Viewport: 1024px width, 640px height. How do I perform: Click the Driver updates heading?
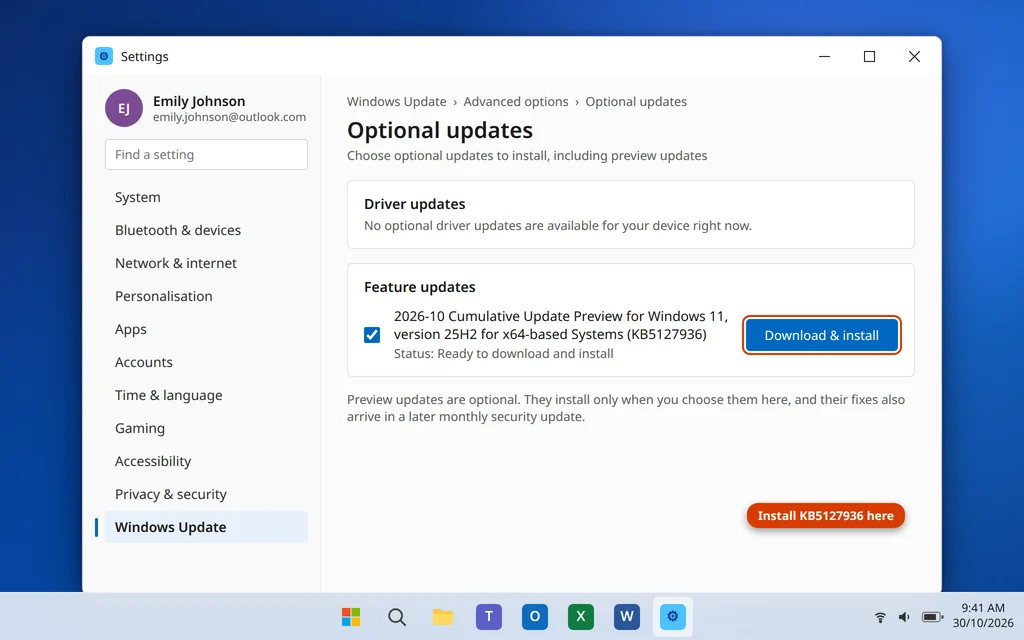pyautogui.click(x=415, y=204)
